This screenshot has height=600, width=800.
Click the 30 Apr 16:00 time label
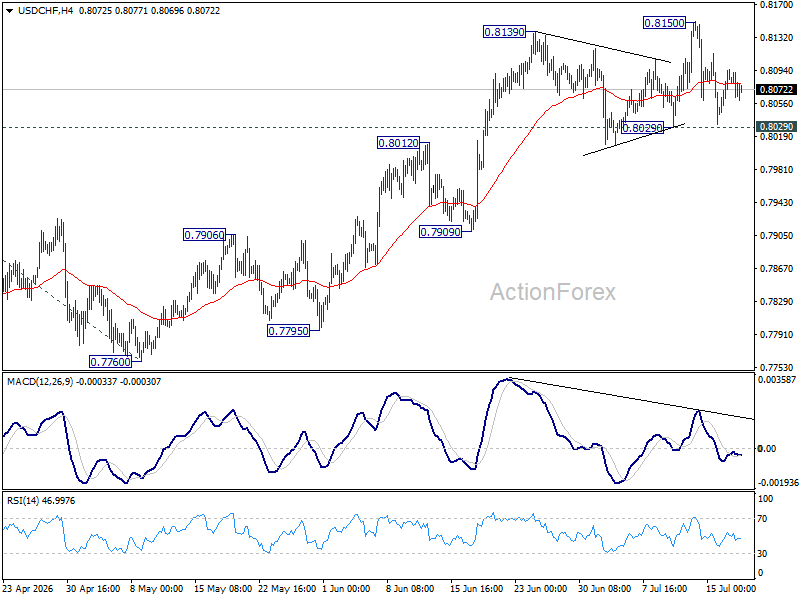tap(93, 589)
